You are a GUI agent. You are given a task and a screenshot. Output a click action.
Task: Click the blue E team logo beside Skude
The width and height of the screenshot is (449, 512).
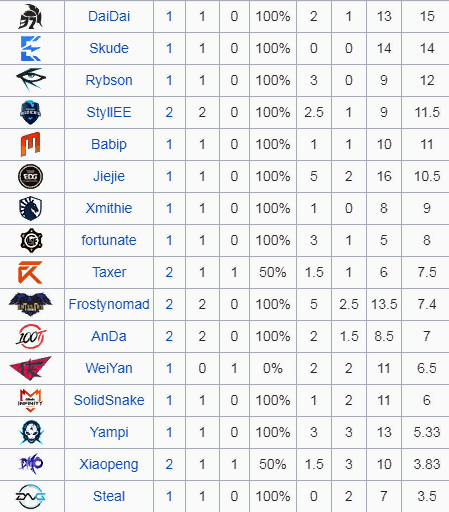click(x=30, y=48)
